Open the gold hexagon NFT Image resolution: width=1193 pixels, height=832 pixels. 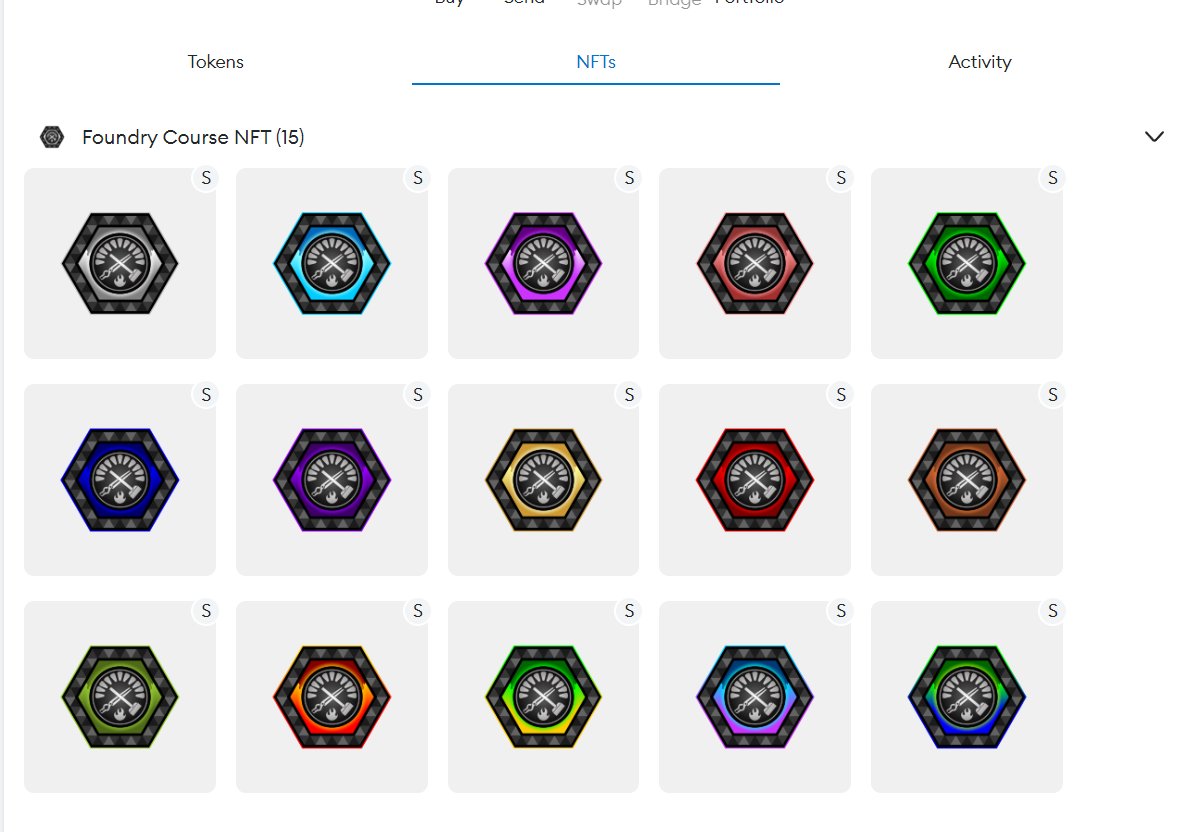(543, 480)
